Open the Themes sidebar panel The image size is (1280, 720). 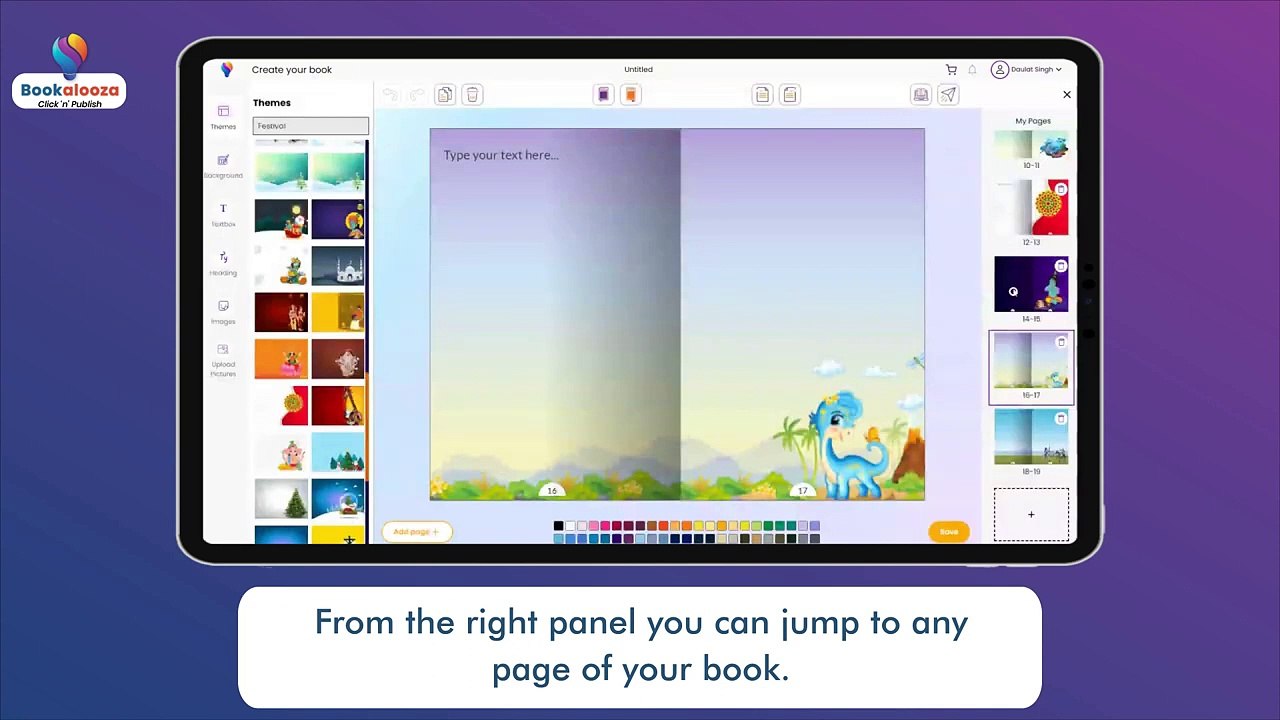click(x=223, y=117)
